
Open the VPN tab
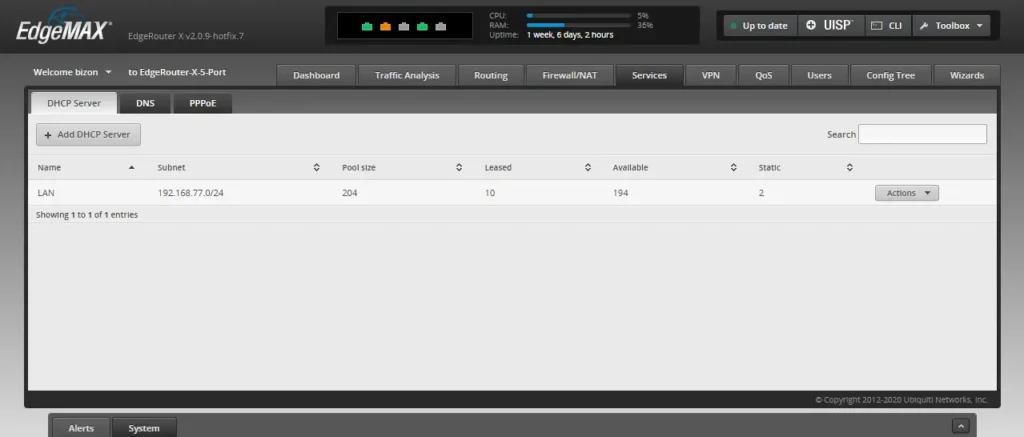click(x=711, y=75)
